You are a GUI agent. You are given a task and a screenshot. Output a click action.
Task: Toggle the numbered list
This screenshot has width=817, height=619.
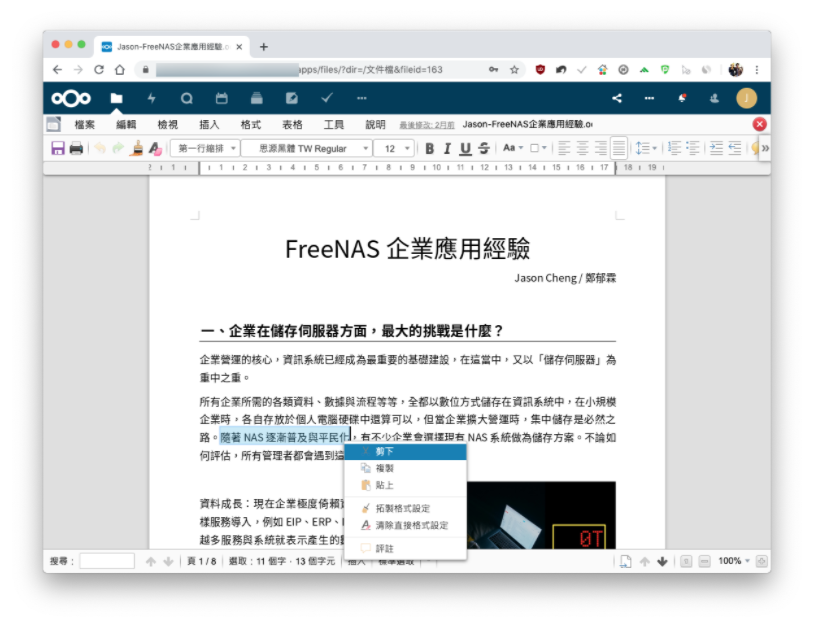coord(675,148)
